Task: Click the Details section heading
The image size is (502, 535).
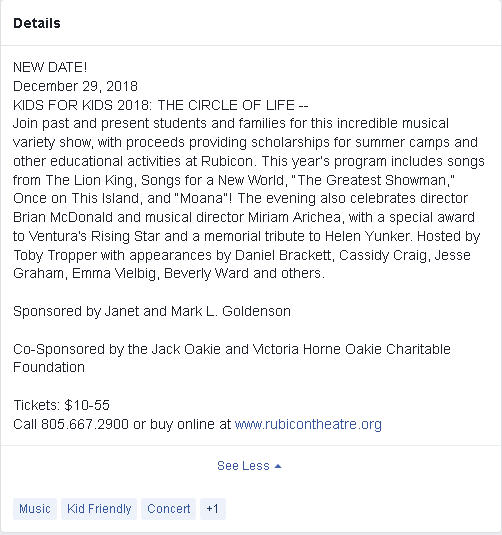Action: (37, 23)
